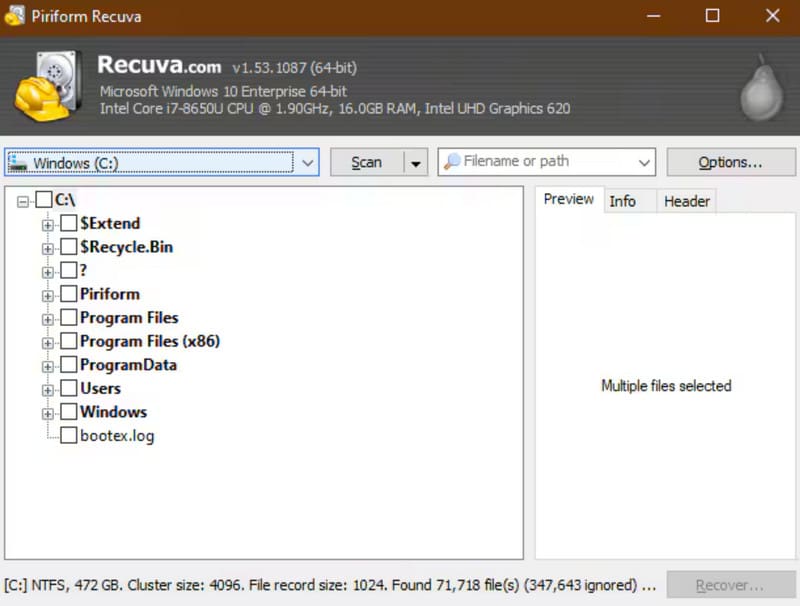Screen dimensions: 800x606
Task: Click 'Microsoft Windows 10 Enterprise 64-bit' text
Action: click(x=223, y=91)
